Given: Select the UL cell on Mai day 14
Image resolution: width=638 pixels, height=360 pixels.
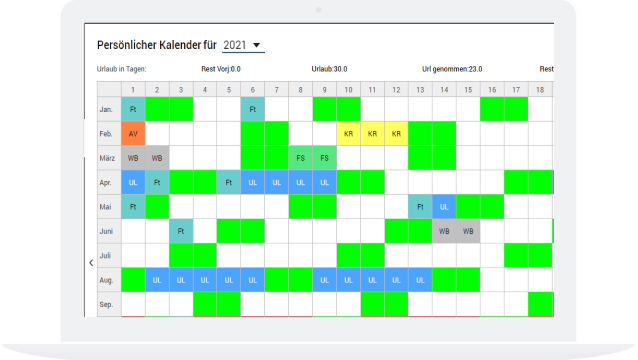Looking at the screenshot, I should tap(444, 207).
